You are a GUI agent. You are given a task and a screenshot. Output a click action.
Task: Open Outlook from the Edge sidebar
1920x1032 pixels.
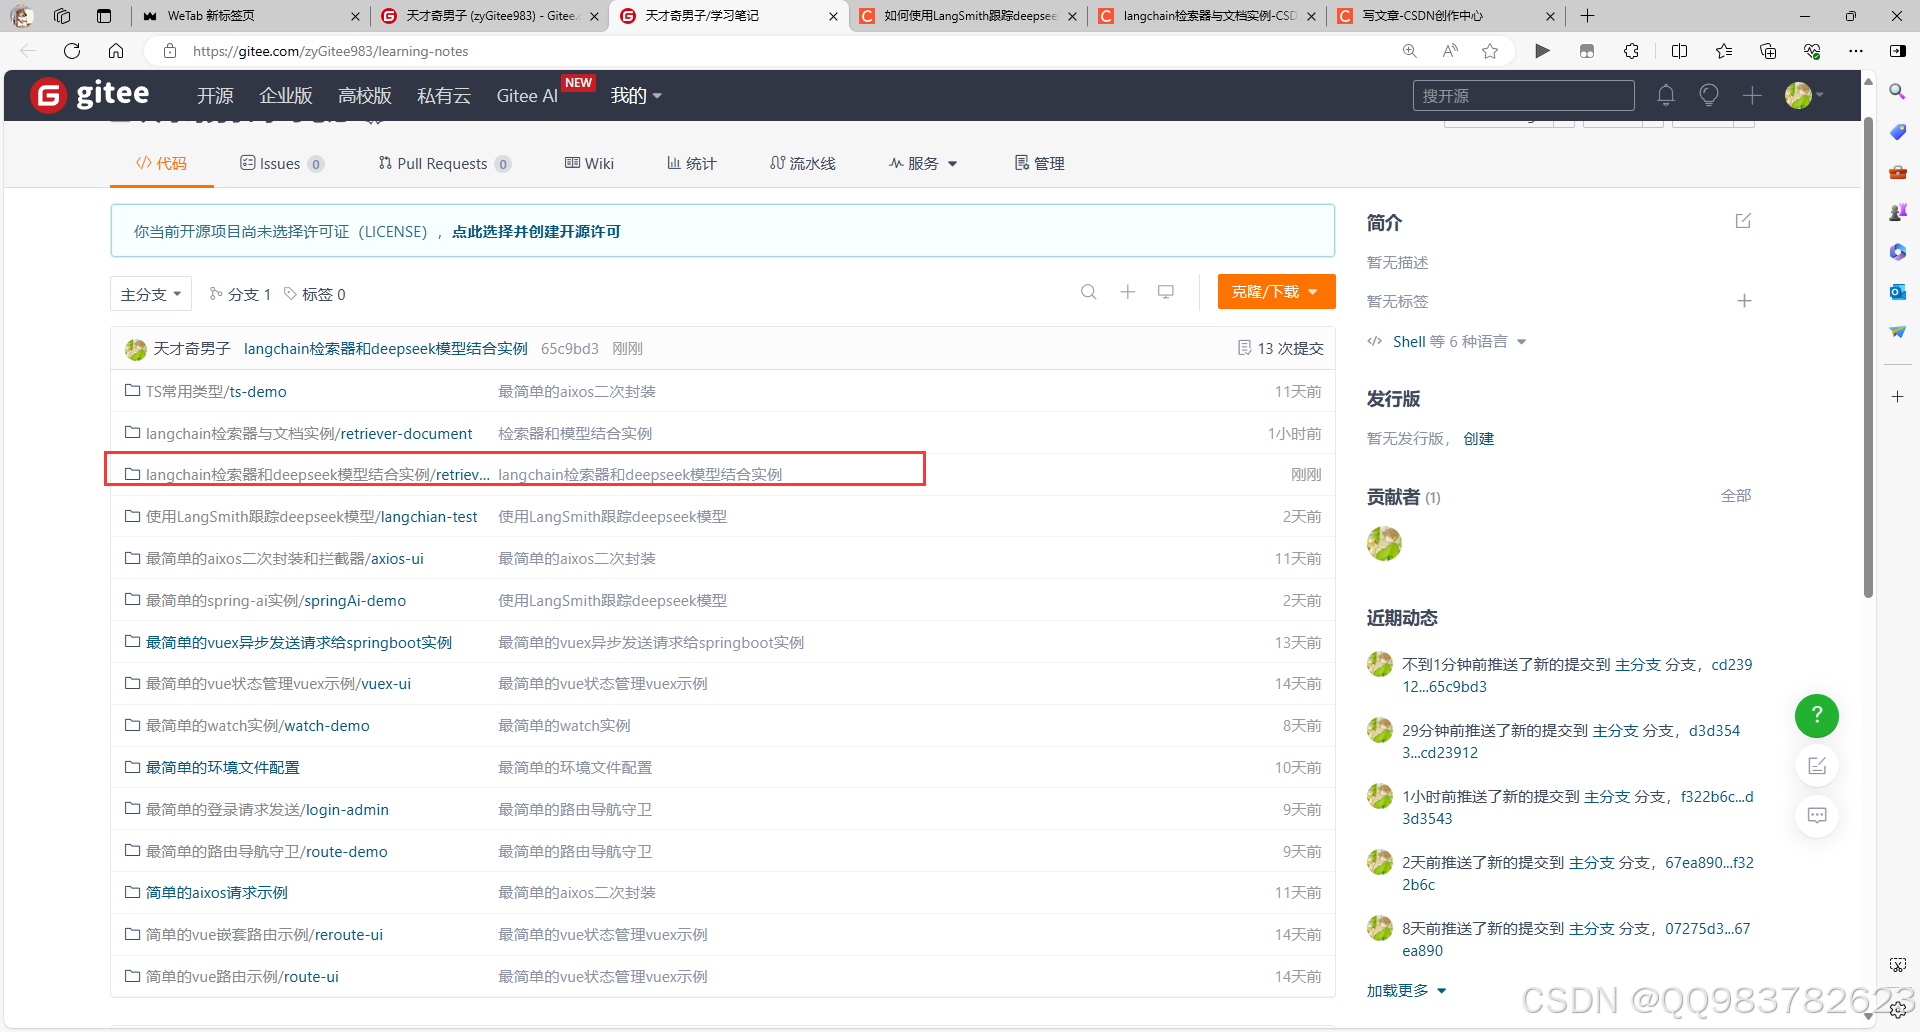click(1897, 292)
